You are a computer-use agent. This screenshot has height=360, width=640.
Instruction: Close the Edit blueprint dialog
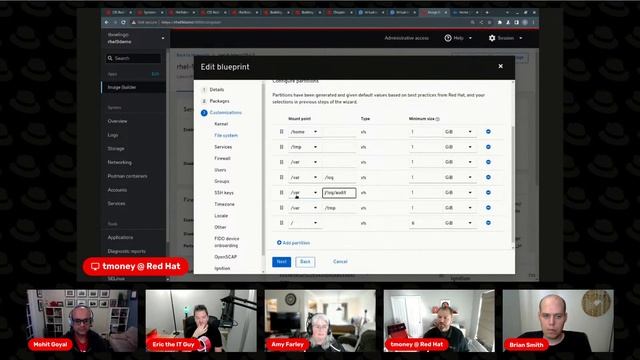click(500, 66)
